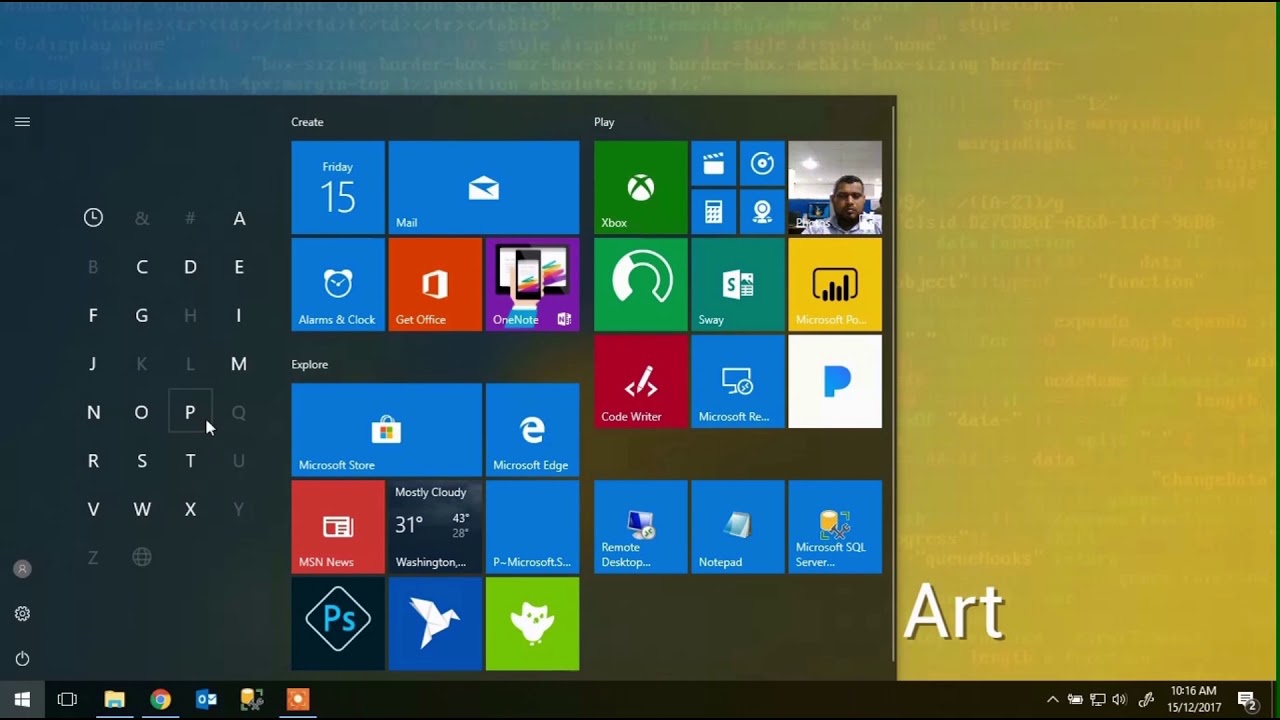Open the Pandora white P tile
The height and width of the screenshot is (720, 1280).
(835, 381)
